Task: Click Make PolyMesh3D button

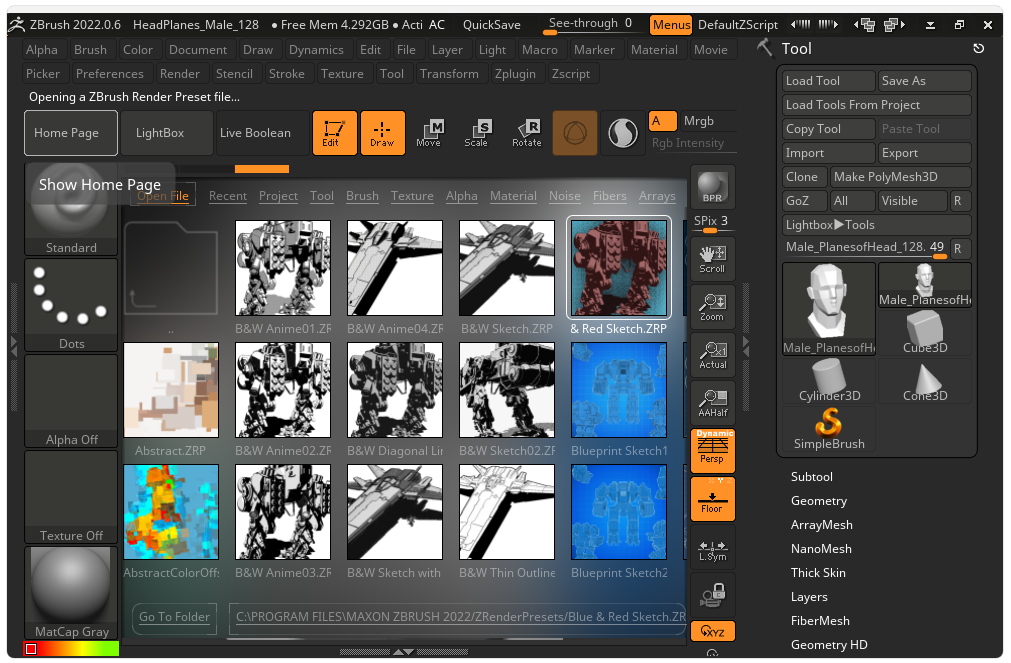Action: coord(901,177)
